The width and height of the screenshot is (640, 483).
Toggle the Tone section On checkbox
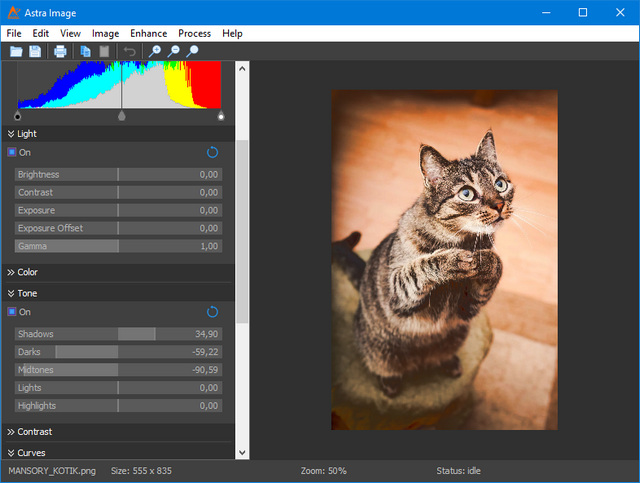tap(12, 312)
